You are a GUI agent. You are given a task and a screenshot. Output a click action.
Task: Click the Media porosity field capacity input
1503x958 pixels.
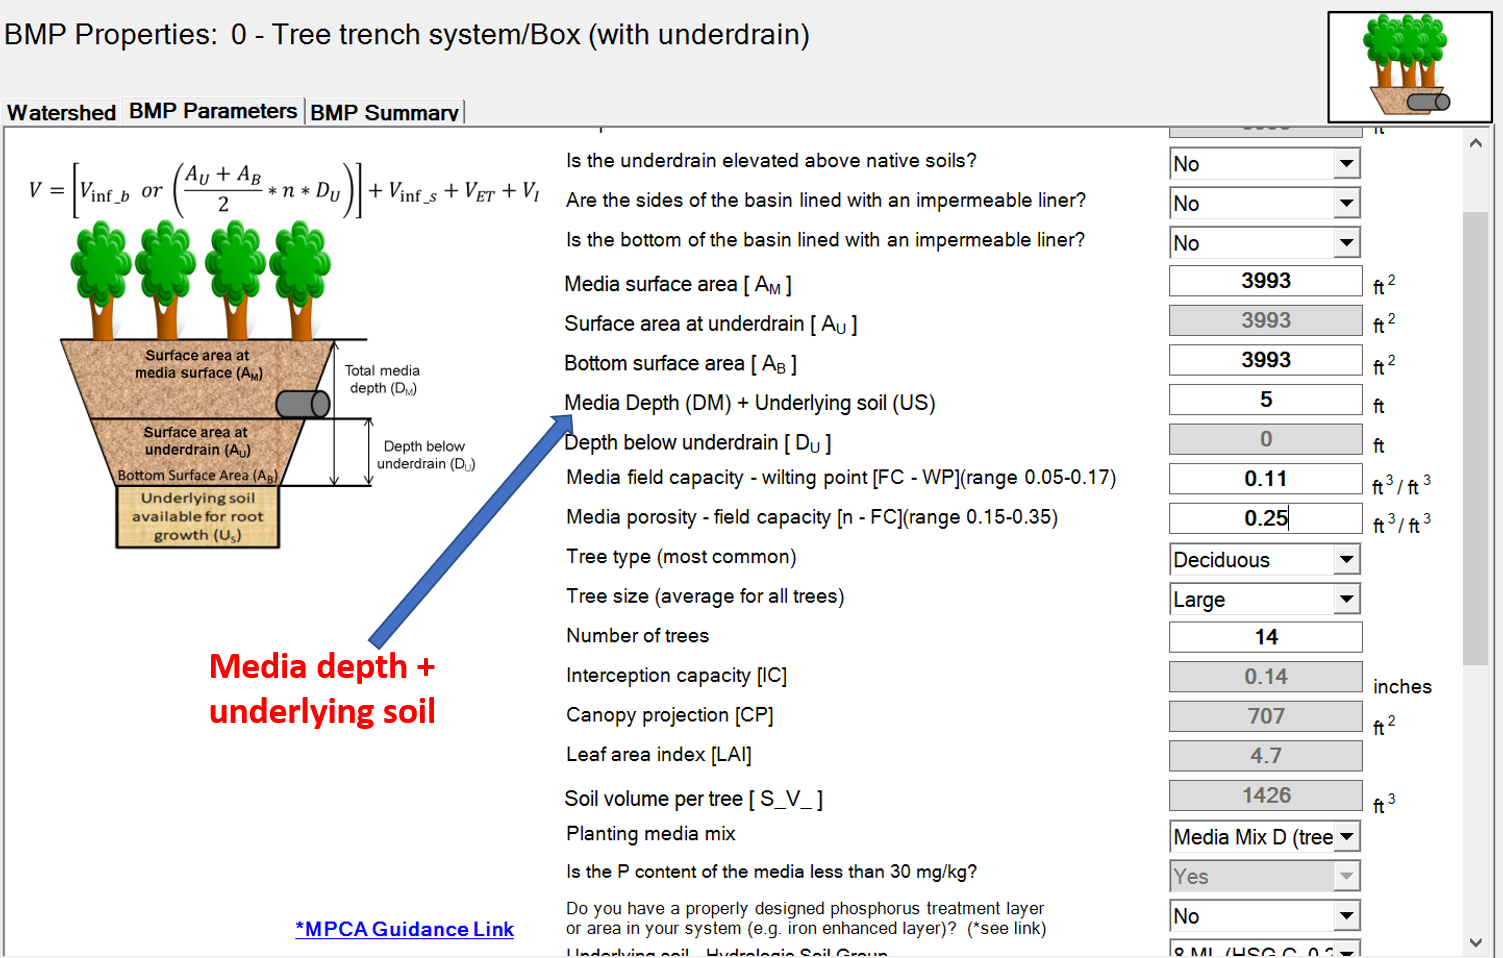pos(1265,518)
